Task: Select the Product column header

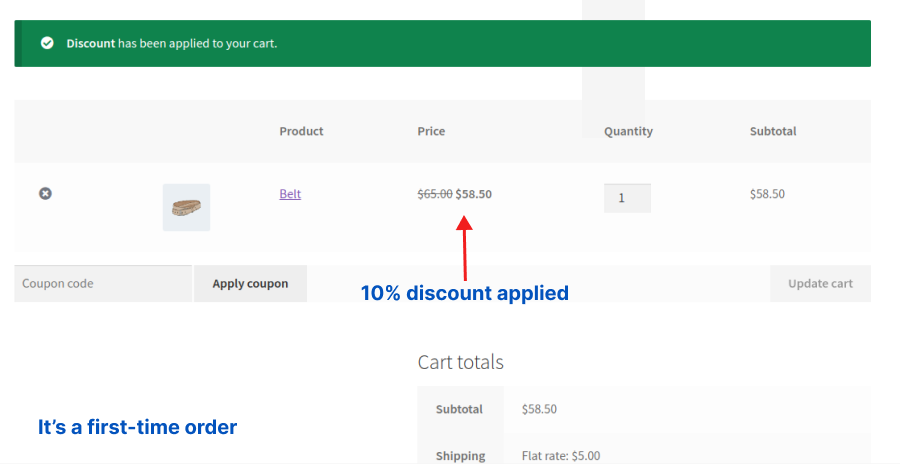Action: 301,131
